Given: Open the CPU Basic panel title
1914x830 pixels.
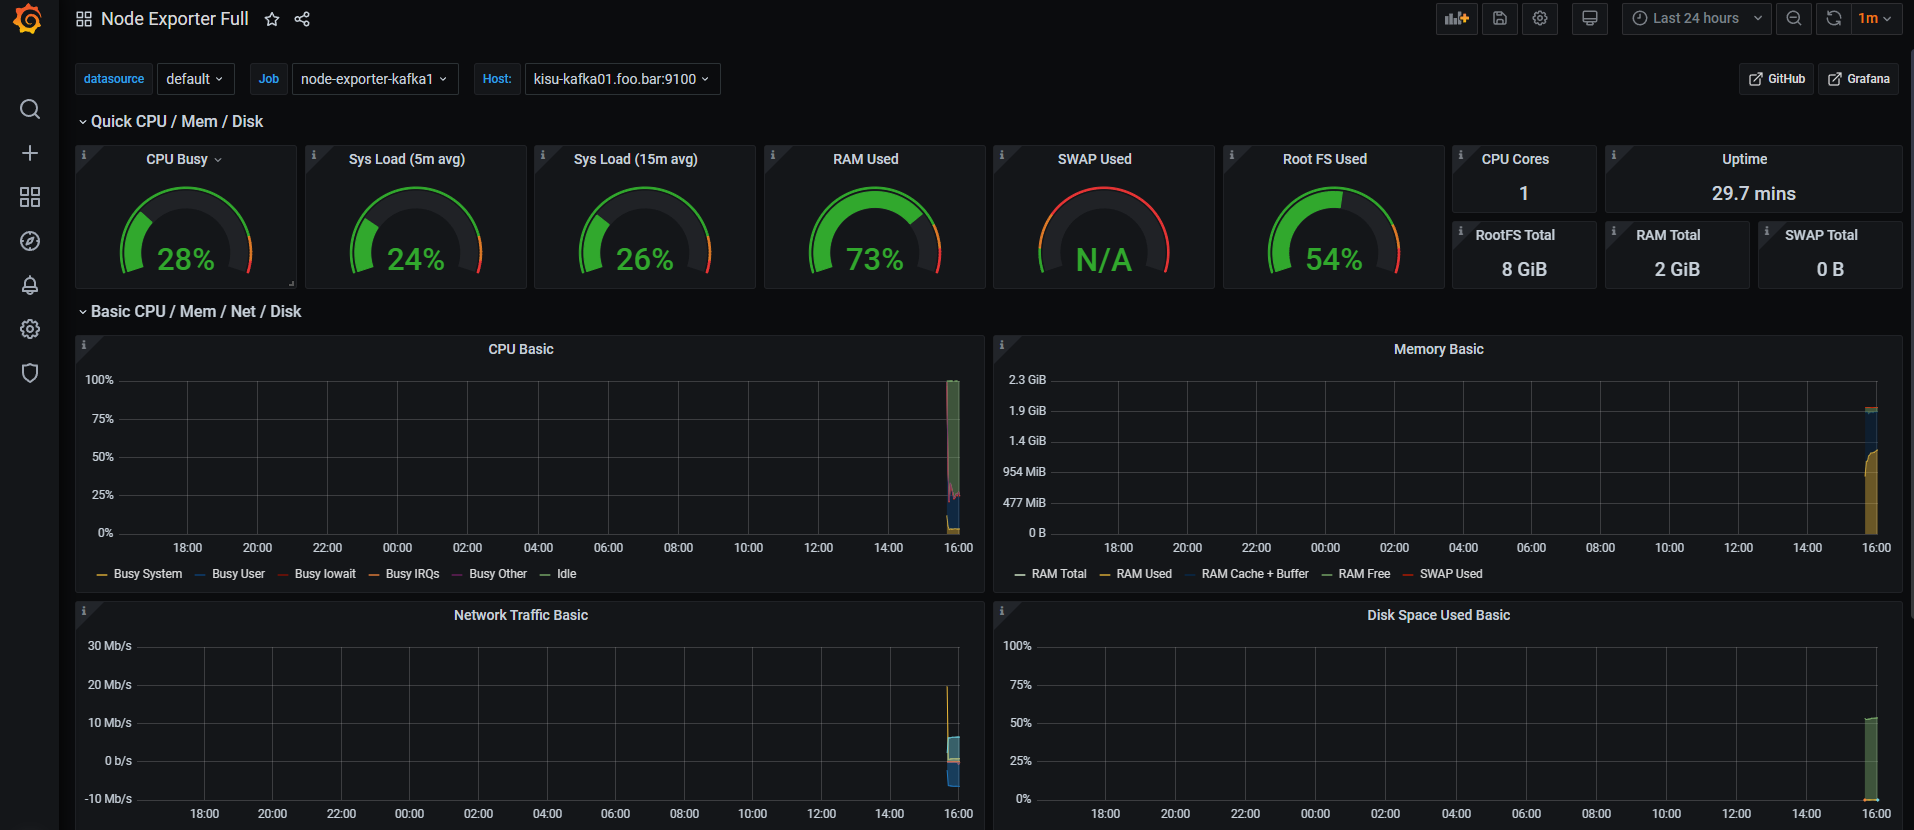Looking at the screenshot, I should click(x=521, y=349).
